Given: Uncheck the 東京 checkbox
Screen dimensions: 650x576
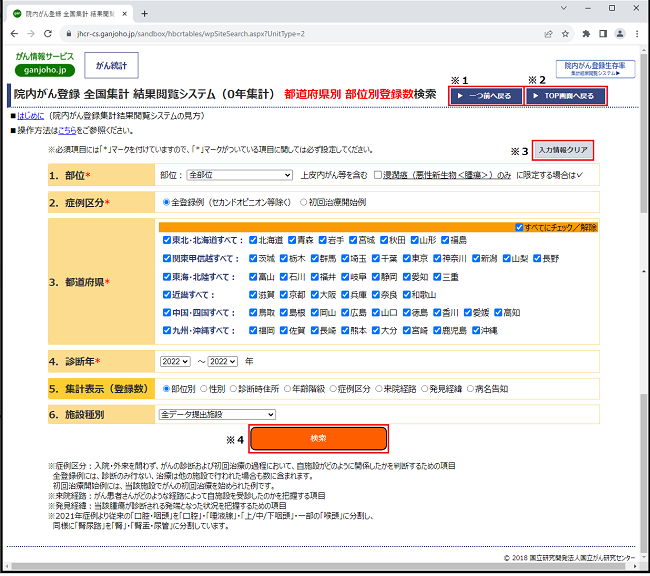Looking at the screenshot, I should (407, 259).
